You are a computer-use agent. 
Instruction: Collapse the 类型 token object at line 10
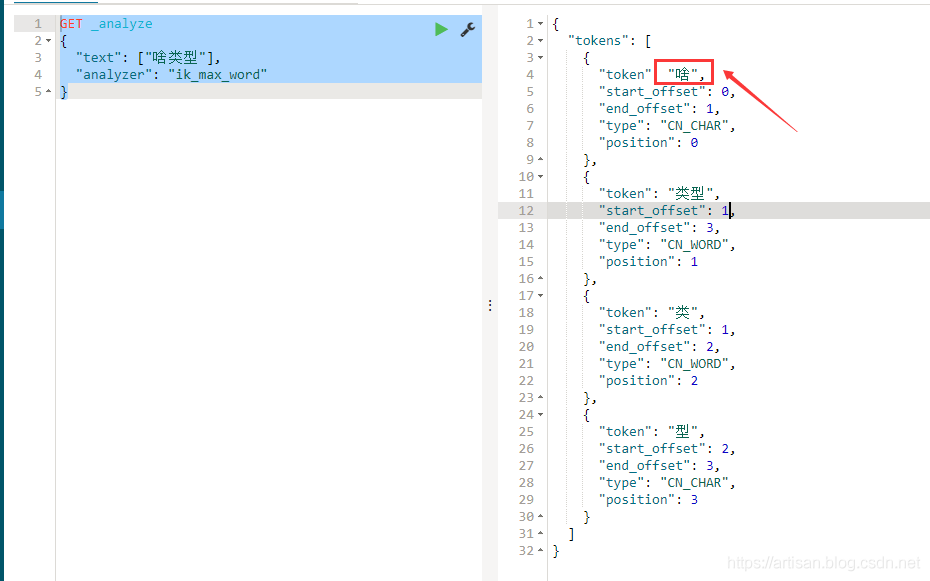tap(541, 177)
